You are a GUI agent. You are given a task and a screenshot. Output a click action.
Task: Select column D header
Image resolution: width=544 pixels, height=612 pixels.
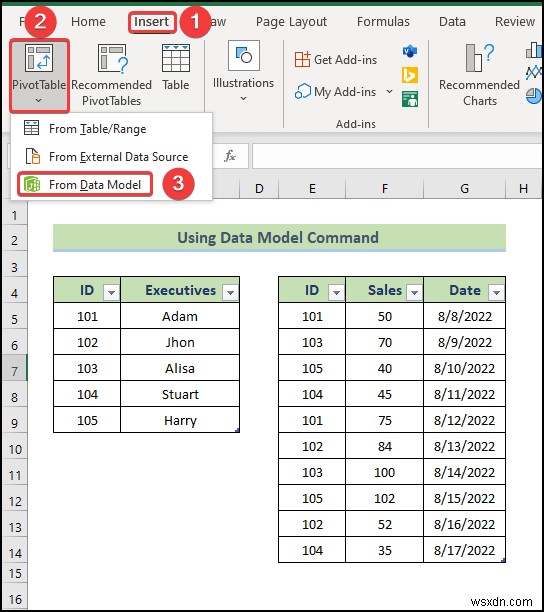coord(259,189)
